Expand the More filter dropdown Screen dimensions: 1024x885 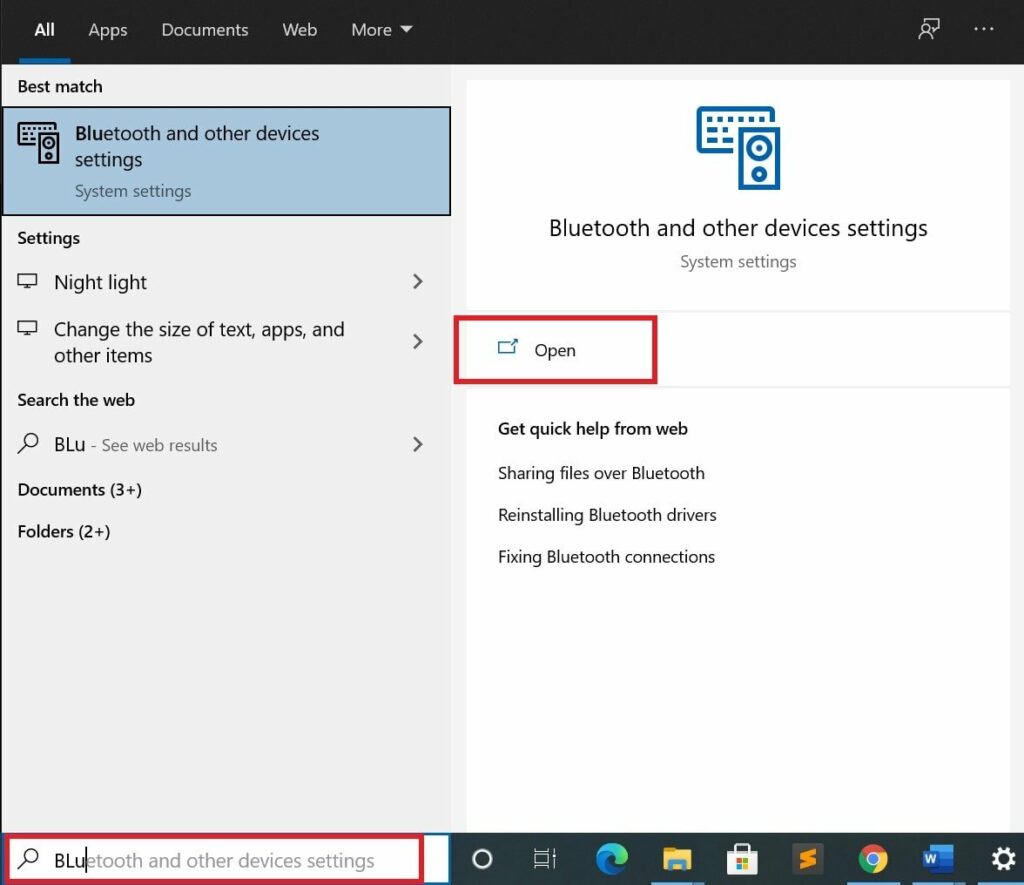click(x=382, y=30)
